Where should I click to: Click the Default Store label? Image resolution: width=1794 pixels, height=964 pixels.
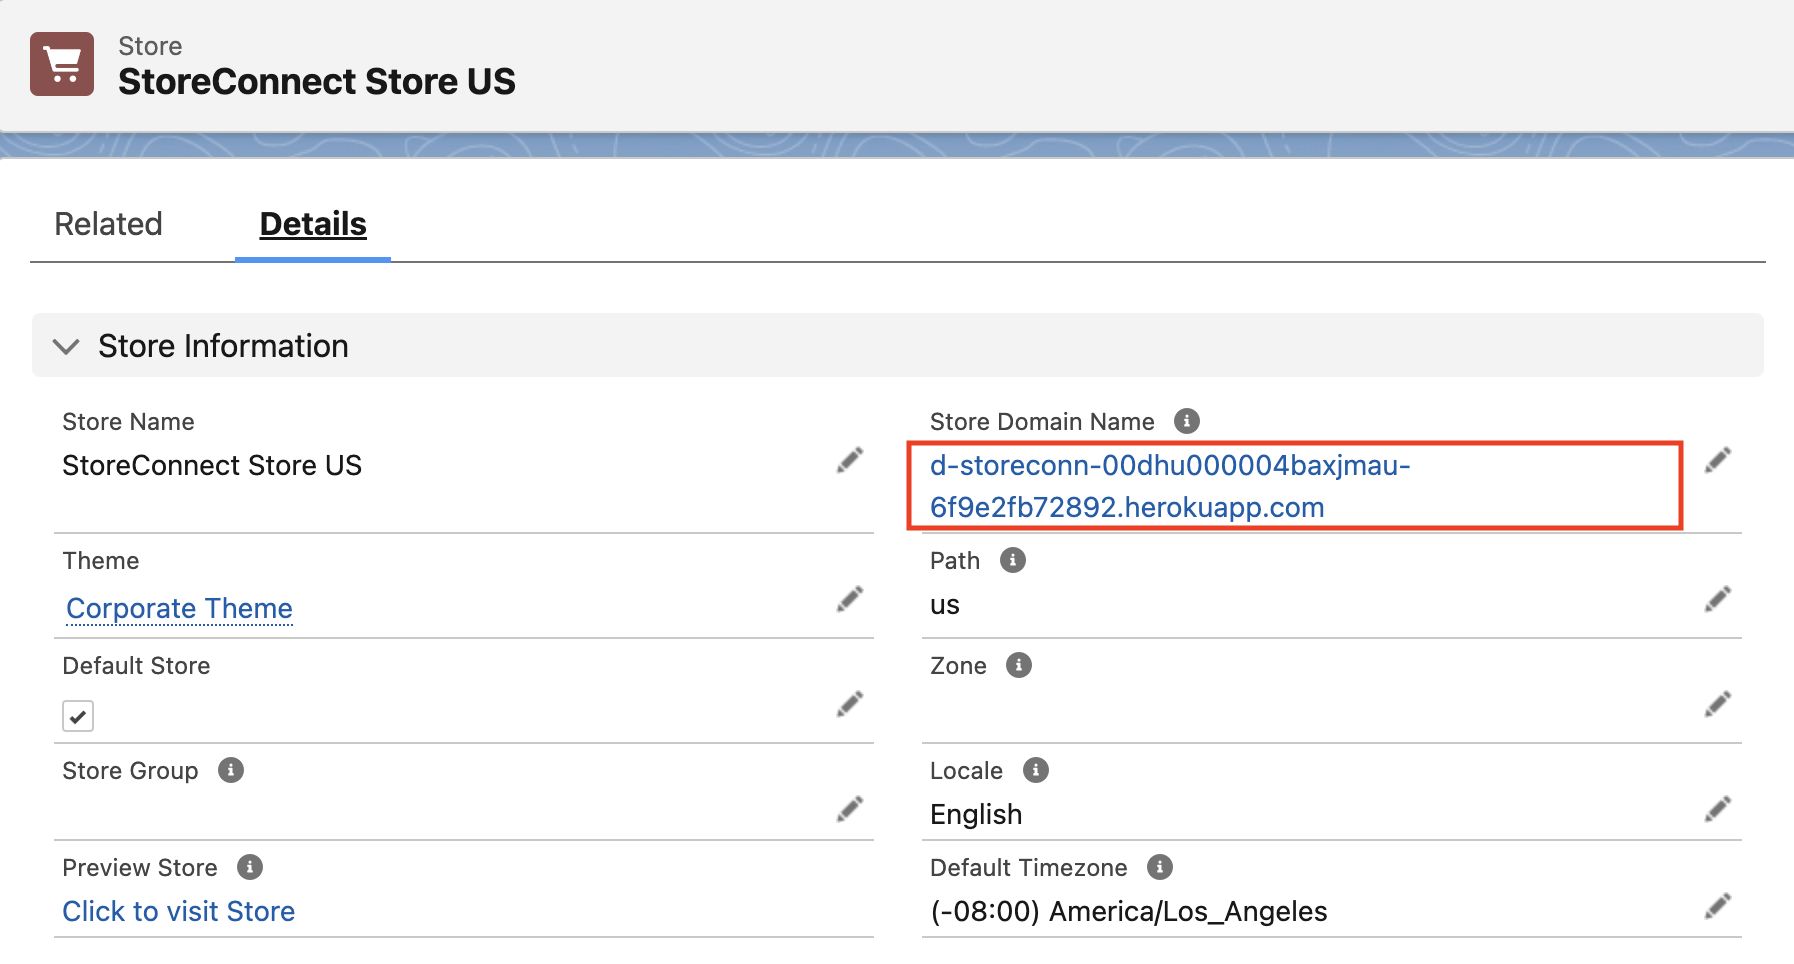tap(136, 665)
